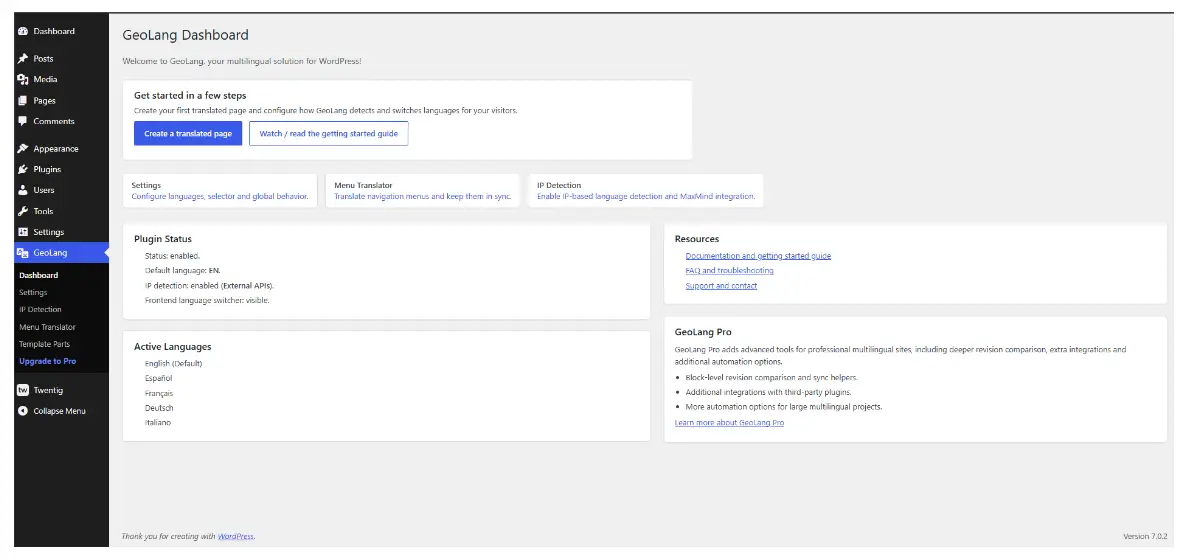Click the WordPress link in footer
Screen dimensions: 1200x560
click(235, 537)
